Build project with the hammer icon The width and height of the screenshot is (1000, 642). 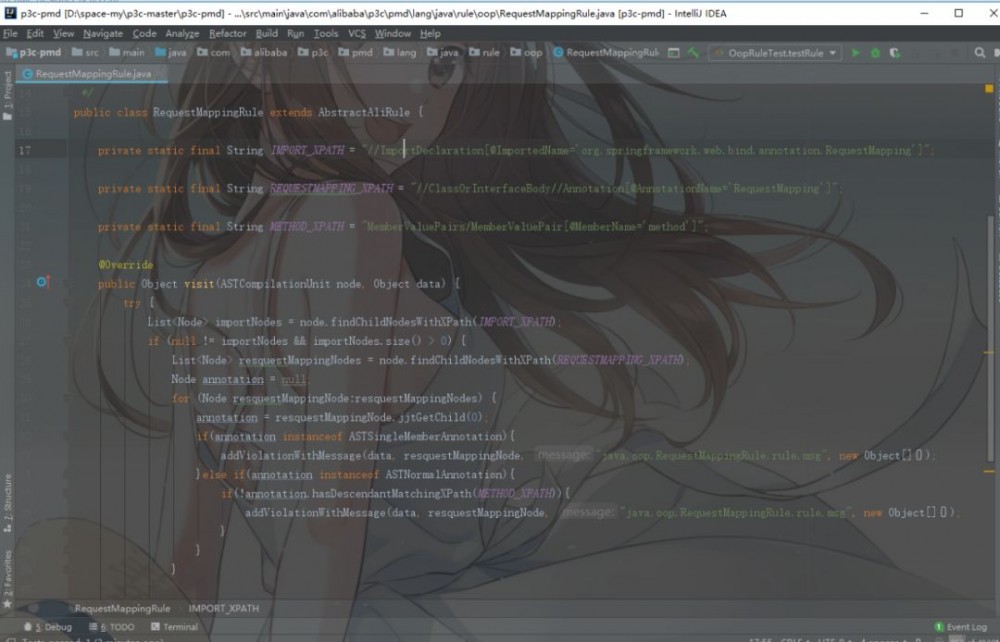693,53
